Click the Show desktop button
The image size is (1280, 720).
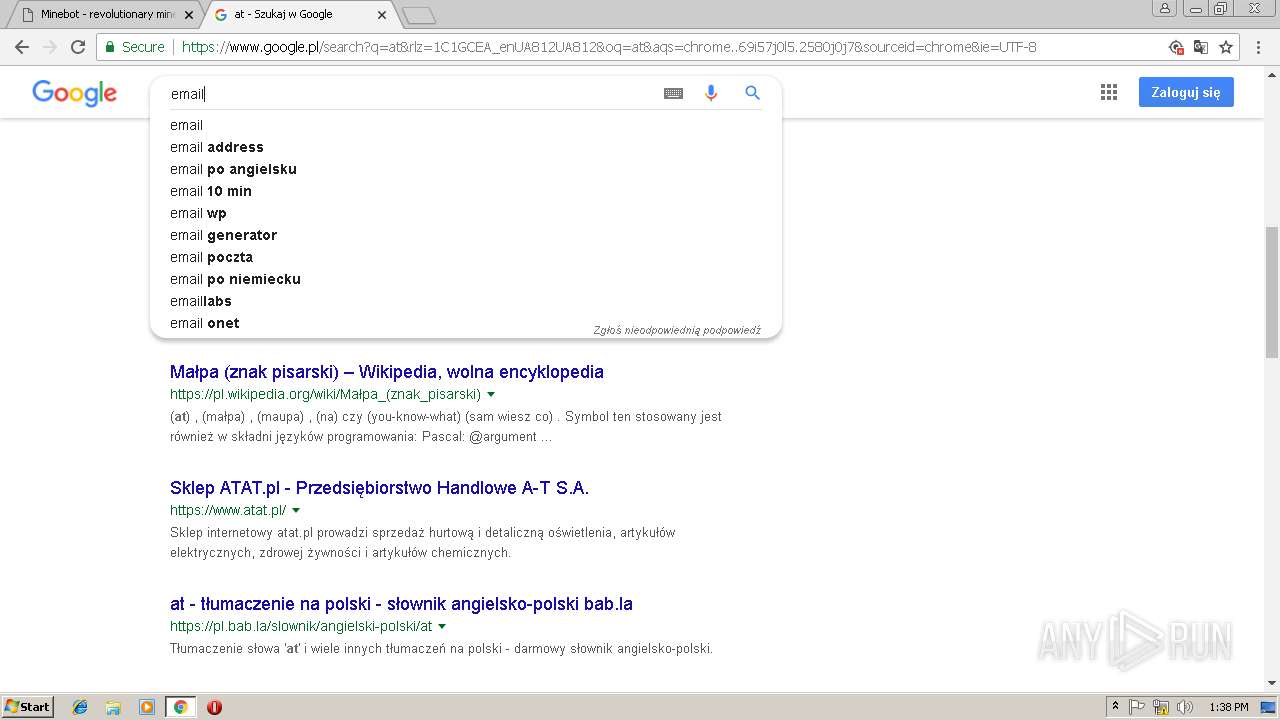click(1270, 707)
